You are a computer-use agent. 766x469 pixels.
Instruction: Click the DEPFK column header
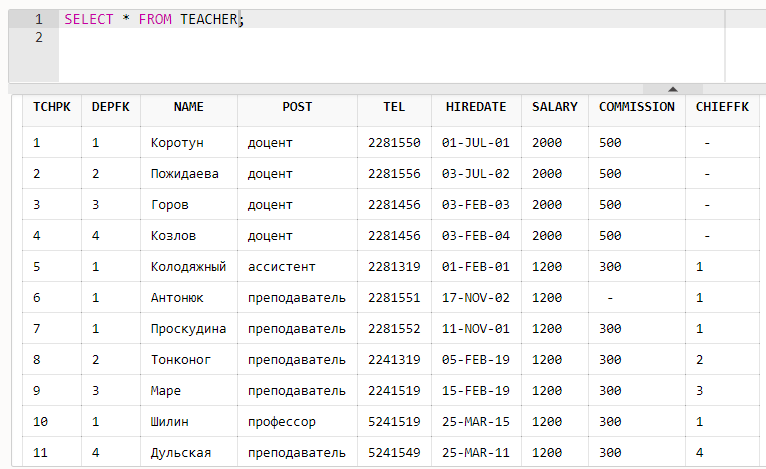click(x=111, y=107)
